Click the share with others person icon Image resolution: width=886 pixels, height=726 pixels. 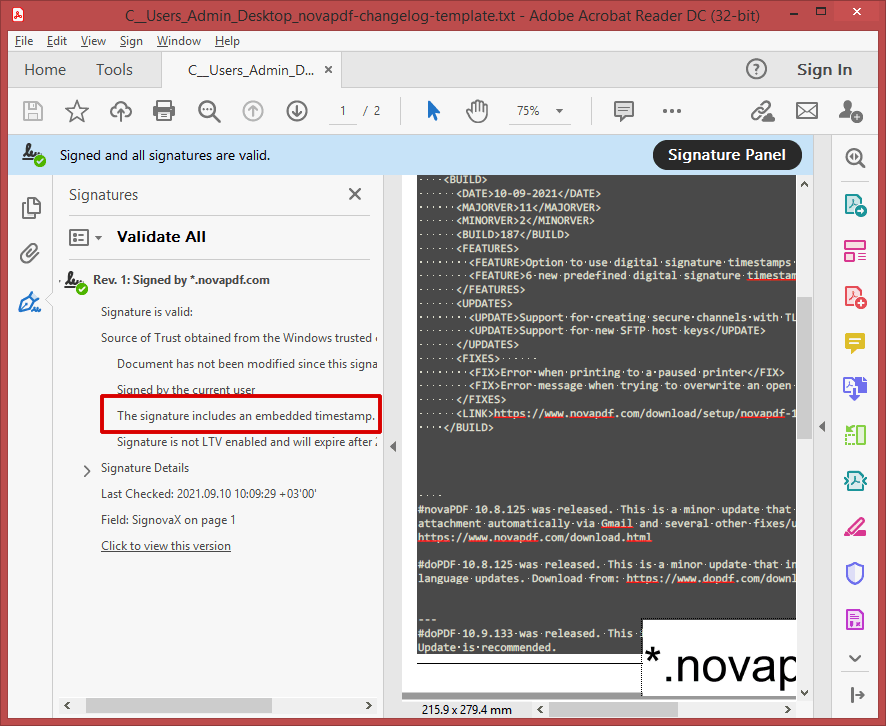pos(850,111)
